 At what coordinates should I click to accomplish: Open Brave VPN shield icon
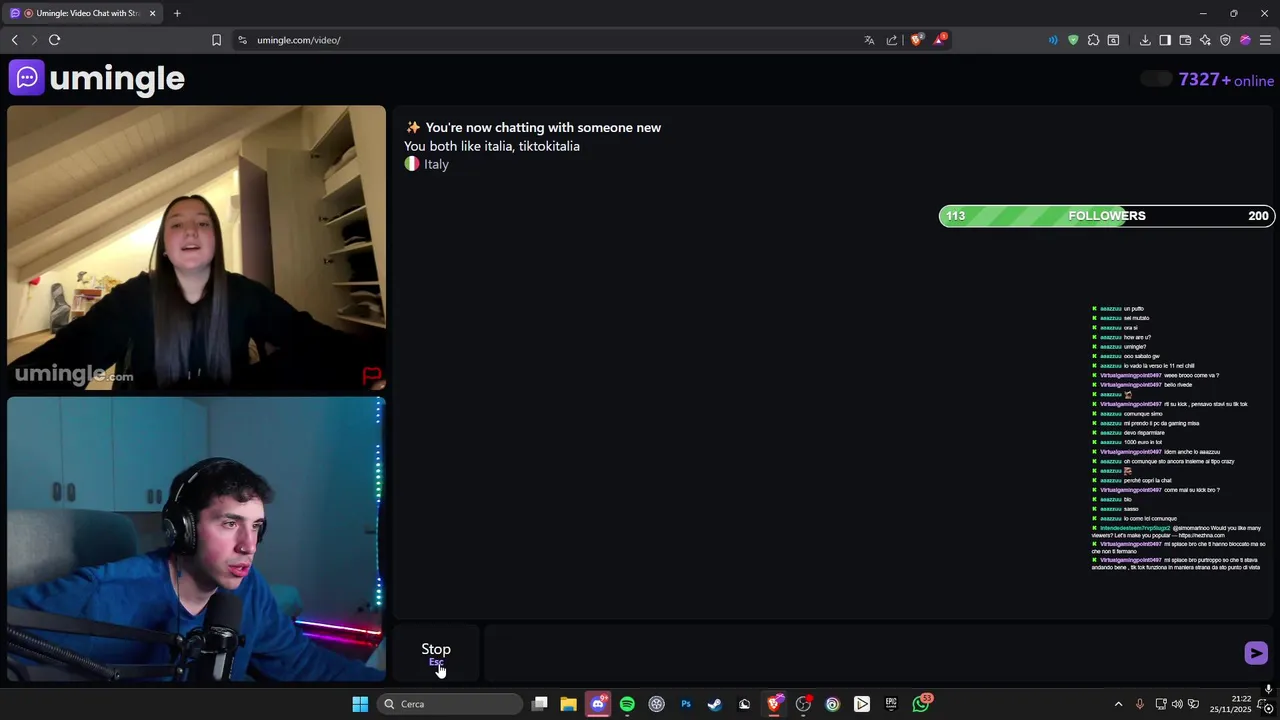pyautogui.click(x=1225, y=40)
